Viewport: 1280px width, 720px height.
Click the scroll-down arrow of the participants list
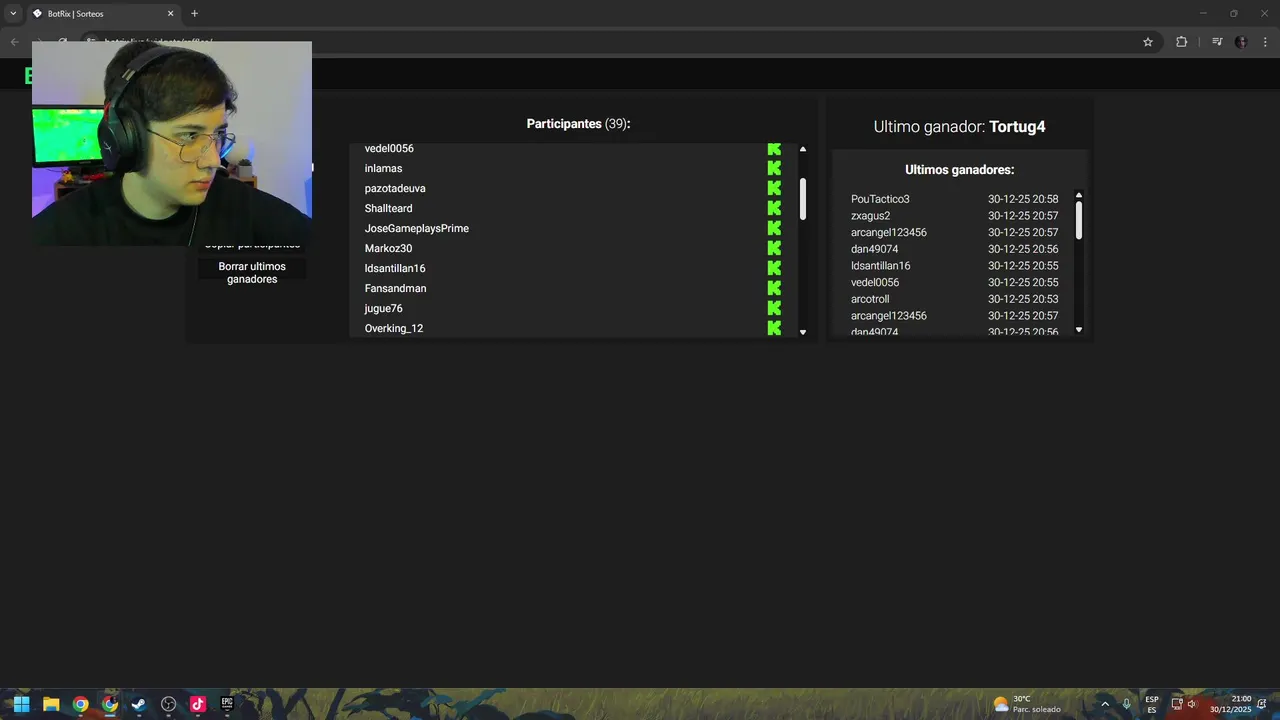(803, 332)
